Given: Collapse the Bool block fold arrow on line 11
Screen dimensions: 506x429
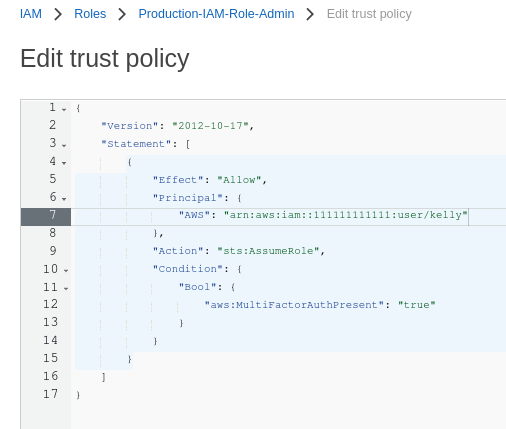Looking at the screenshot, I should pyautogui.click(x=66, y=288).
